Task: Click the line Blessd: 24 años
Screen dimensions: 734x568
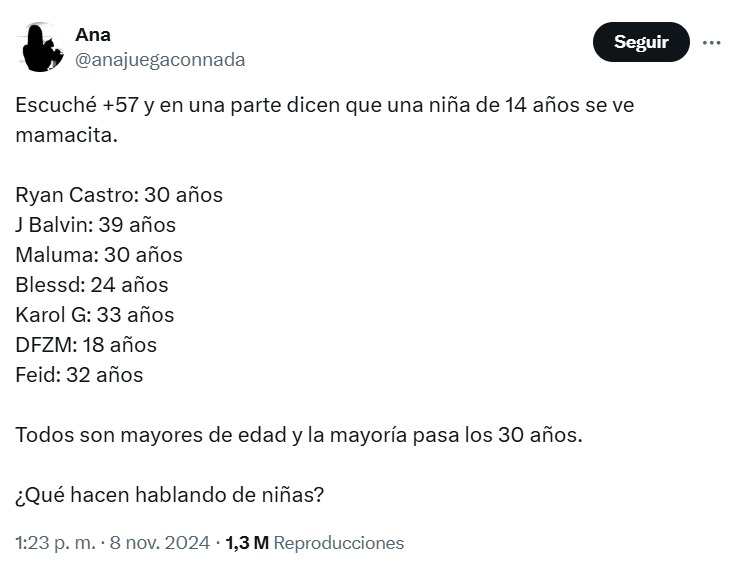Action: (92, 285)
